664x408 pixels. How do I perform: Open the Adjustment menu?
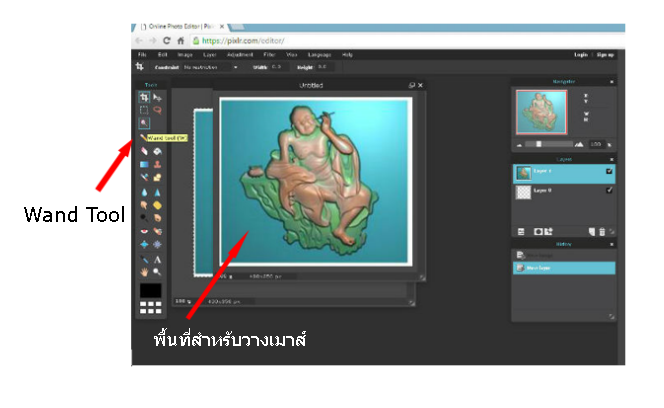240,55
